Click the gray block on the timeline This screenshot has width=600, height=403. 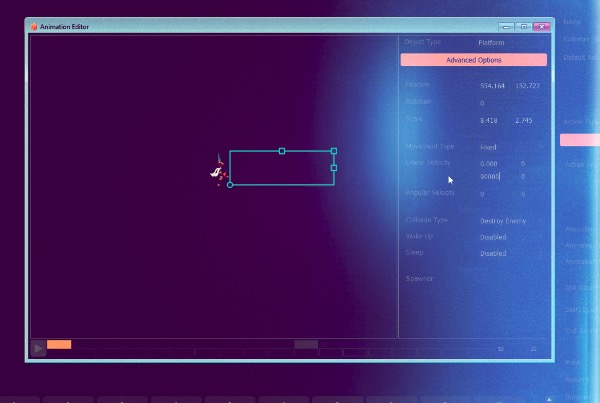pos(306,344)
